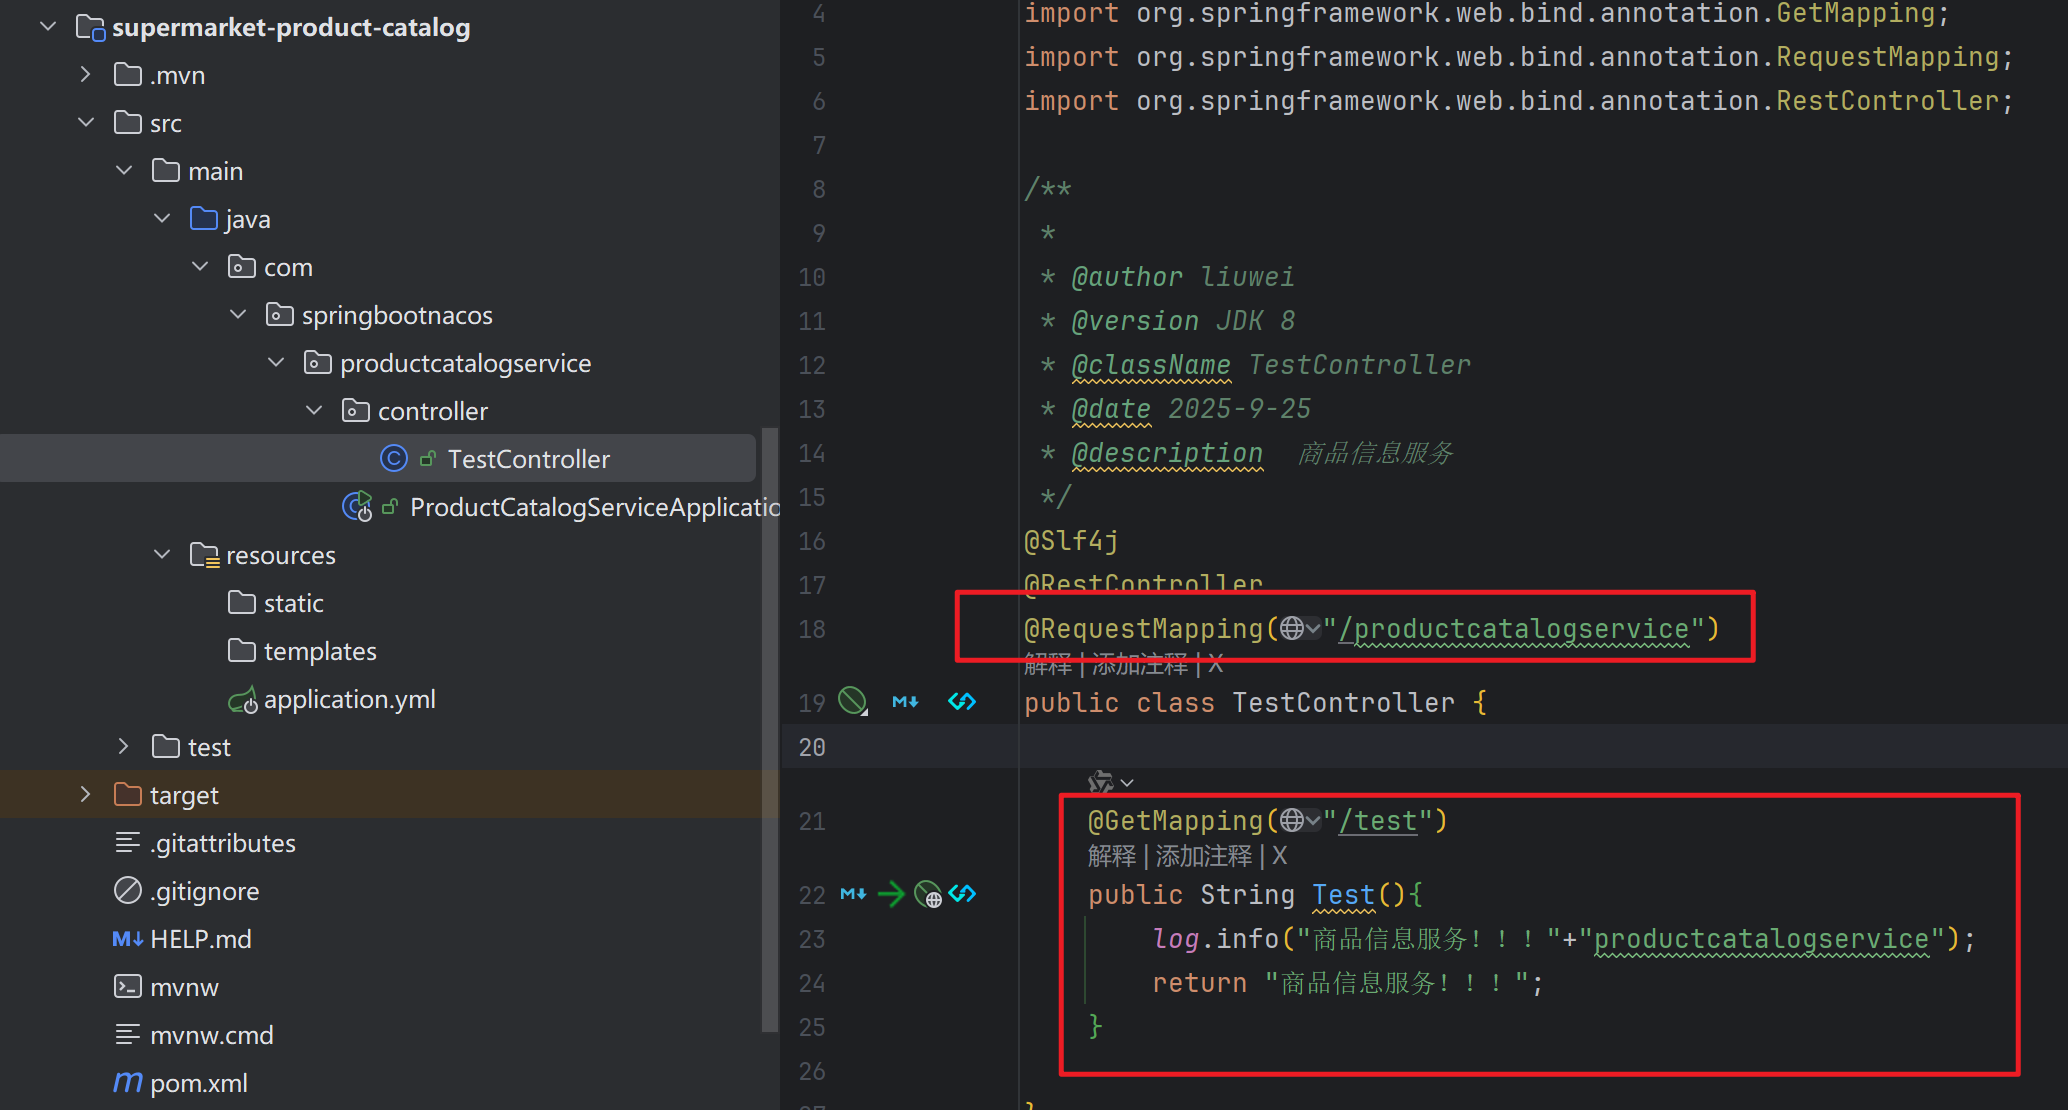Open application.yml file
This screenshot has height=1110, width=2068.
coord(349,699)
